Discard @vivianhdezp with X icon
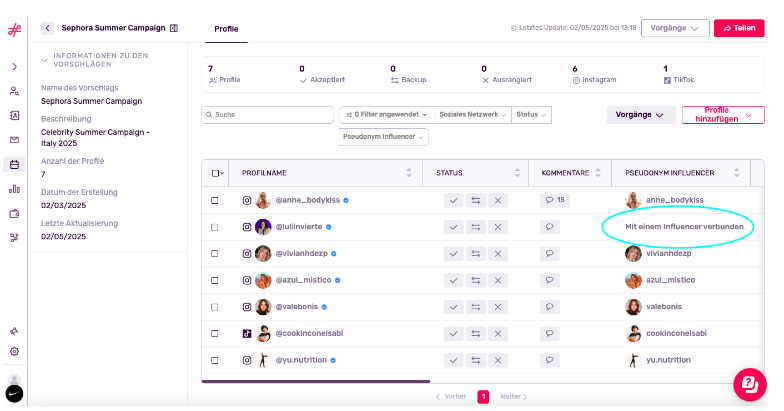This screenshot has width=784, height=411. (x=498, y=254)
